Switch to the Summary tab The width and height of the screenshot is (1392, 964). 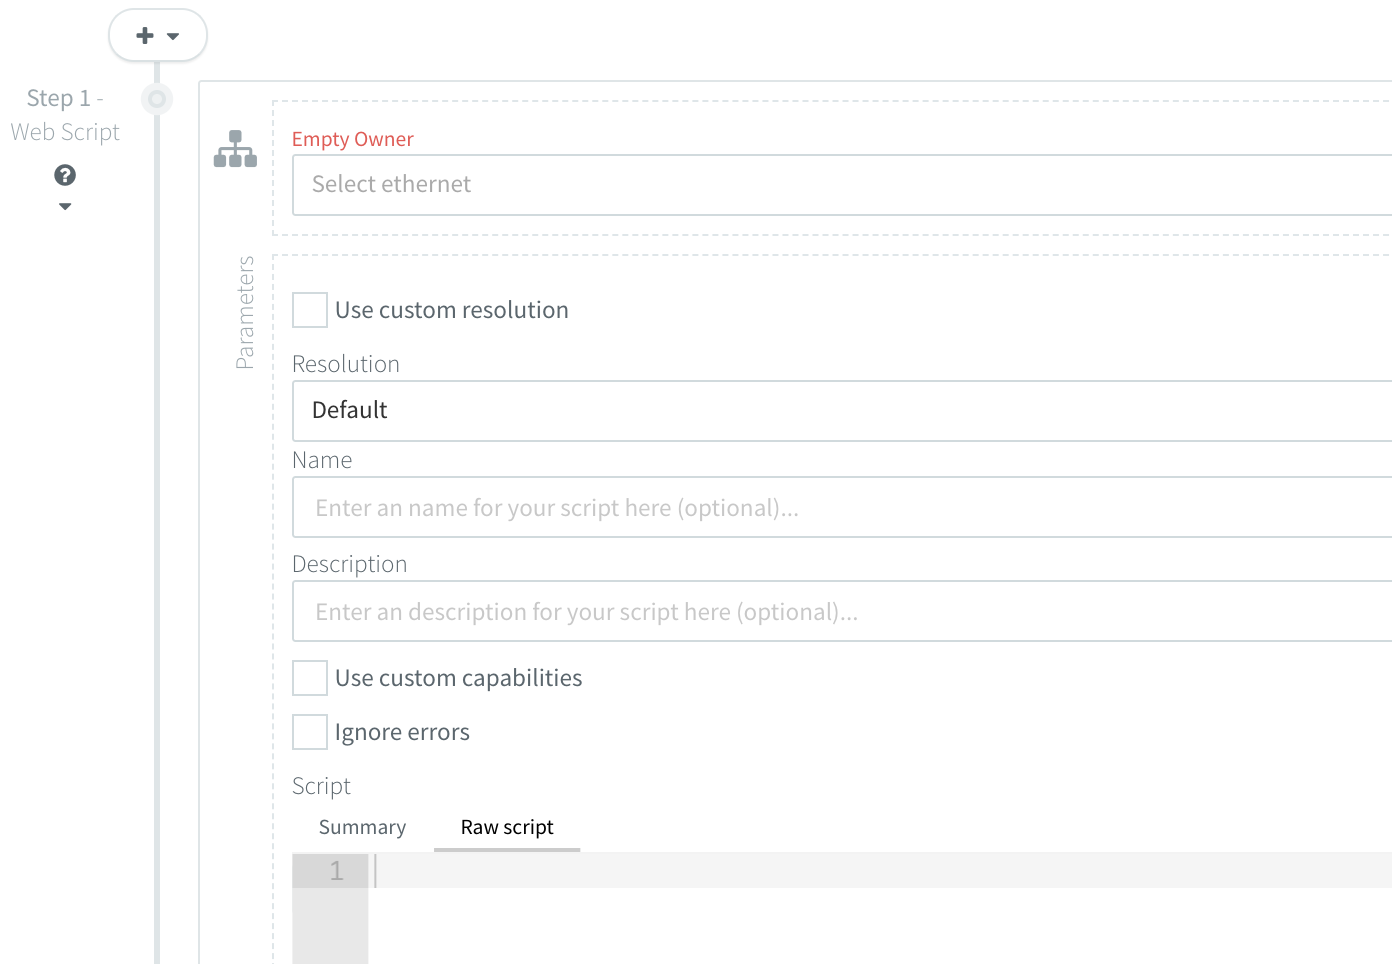click(362, 828)
